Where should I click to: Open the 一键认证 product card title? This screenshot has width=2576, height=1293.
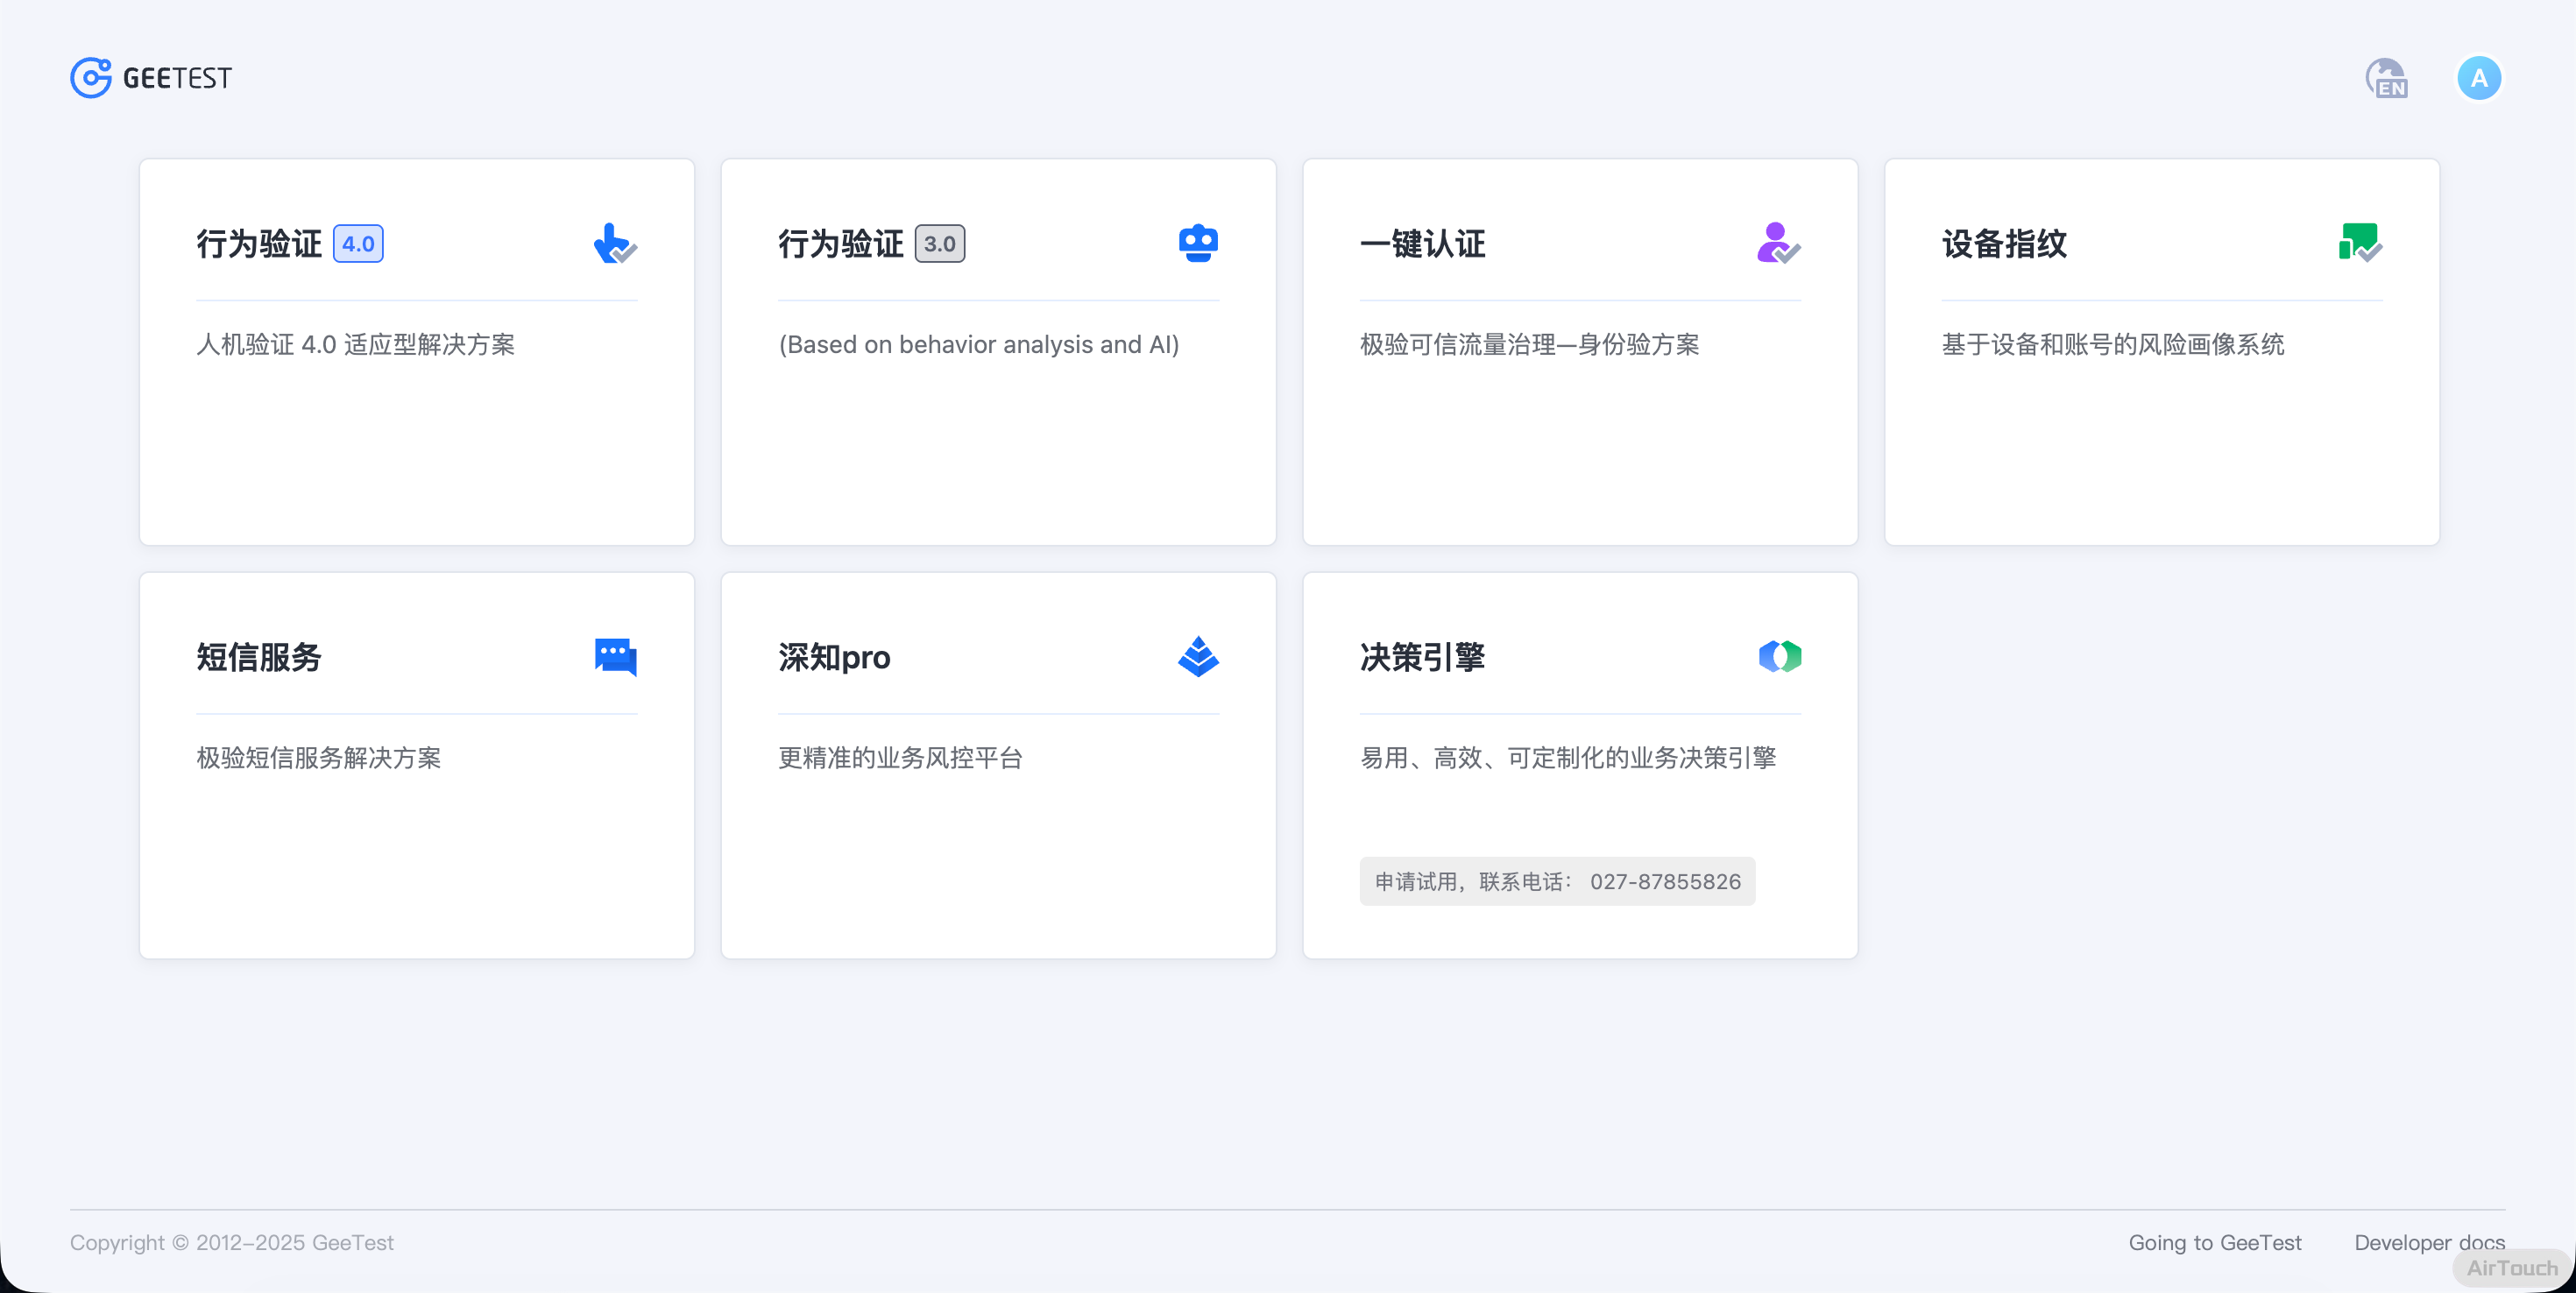pyautogui.click(x=1422, y=244)
